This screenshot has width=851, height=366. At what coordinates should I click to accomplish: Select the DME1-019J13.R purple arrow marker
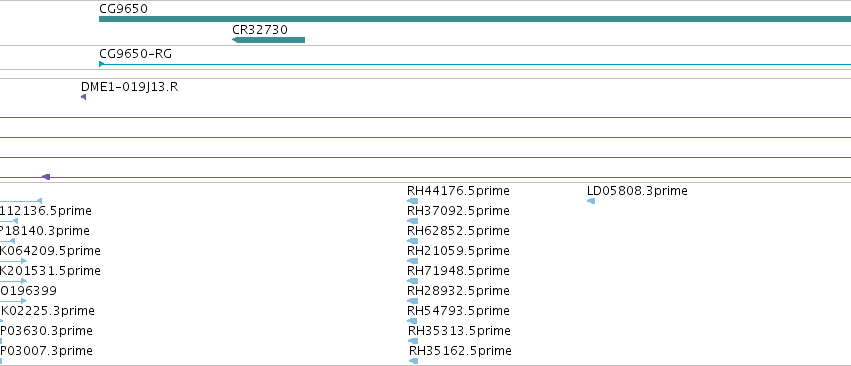click(x=83, y=97)
